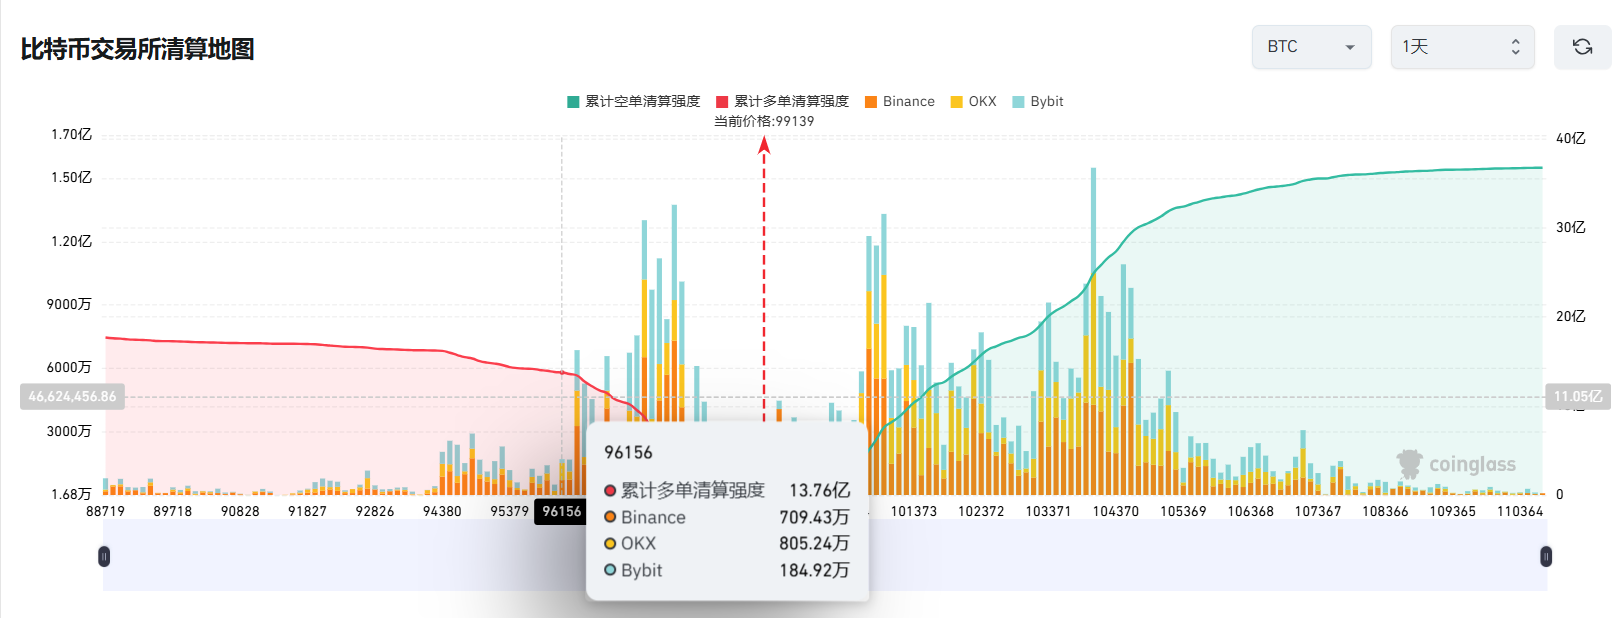Click x-axis label 106368

tap(1251, 511)
